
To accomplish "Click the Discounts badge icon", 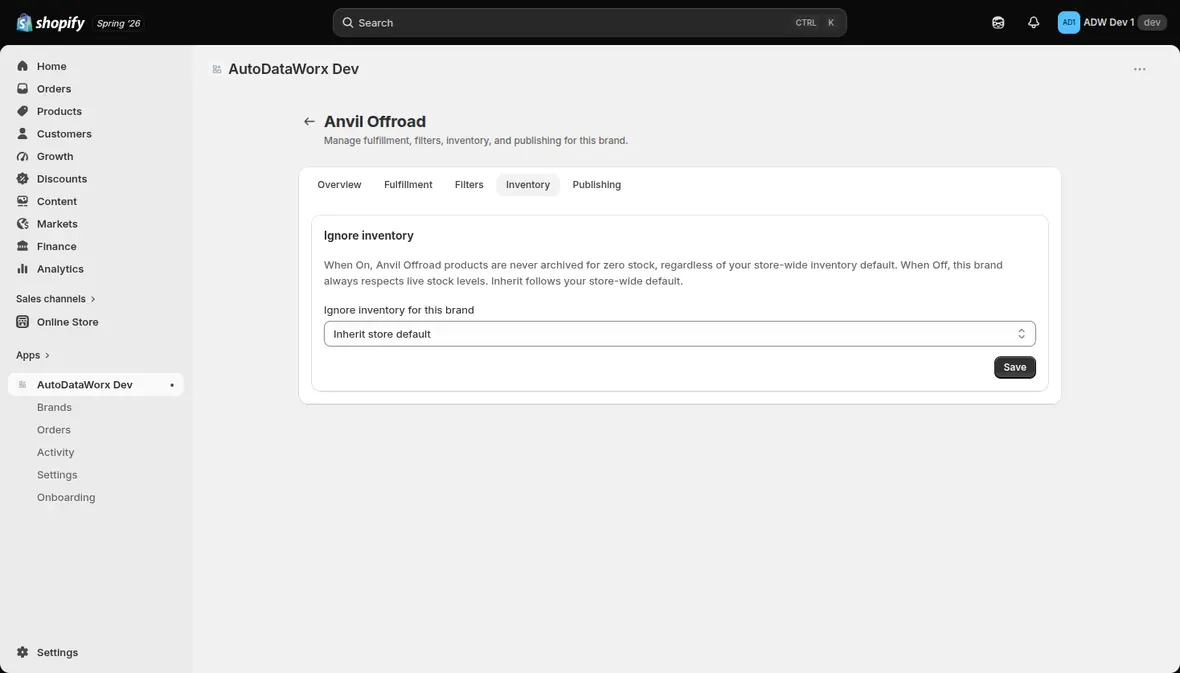I will (23, 179).
